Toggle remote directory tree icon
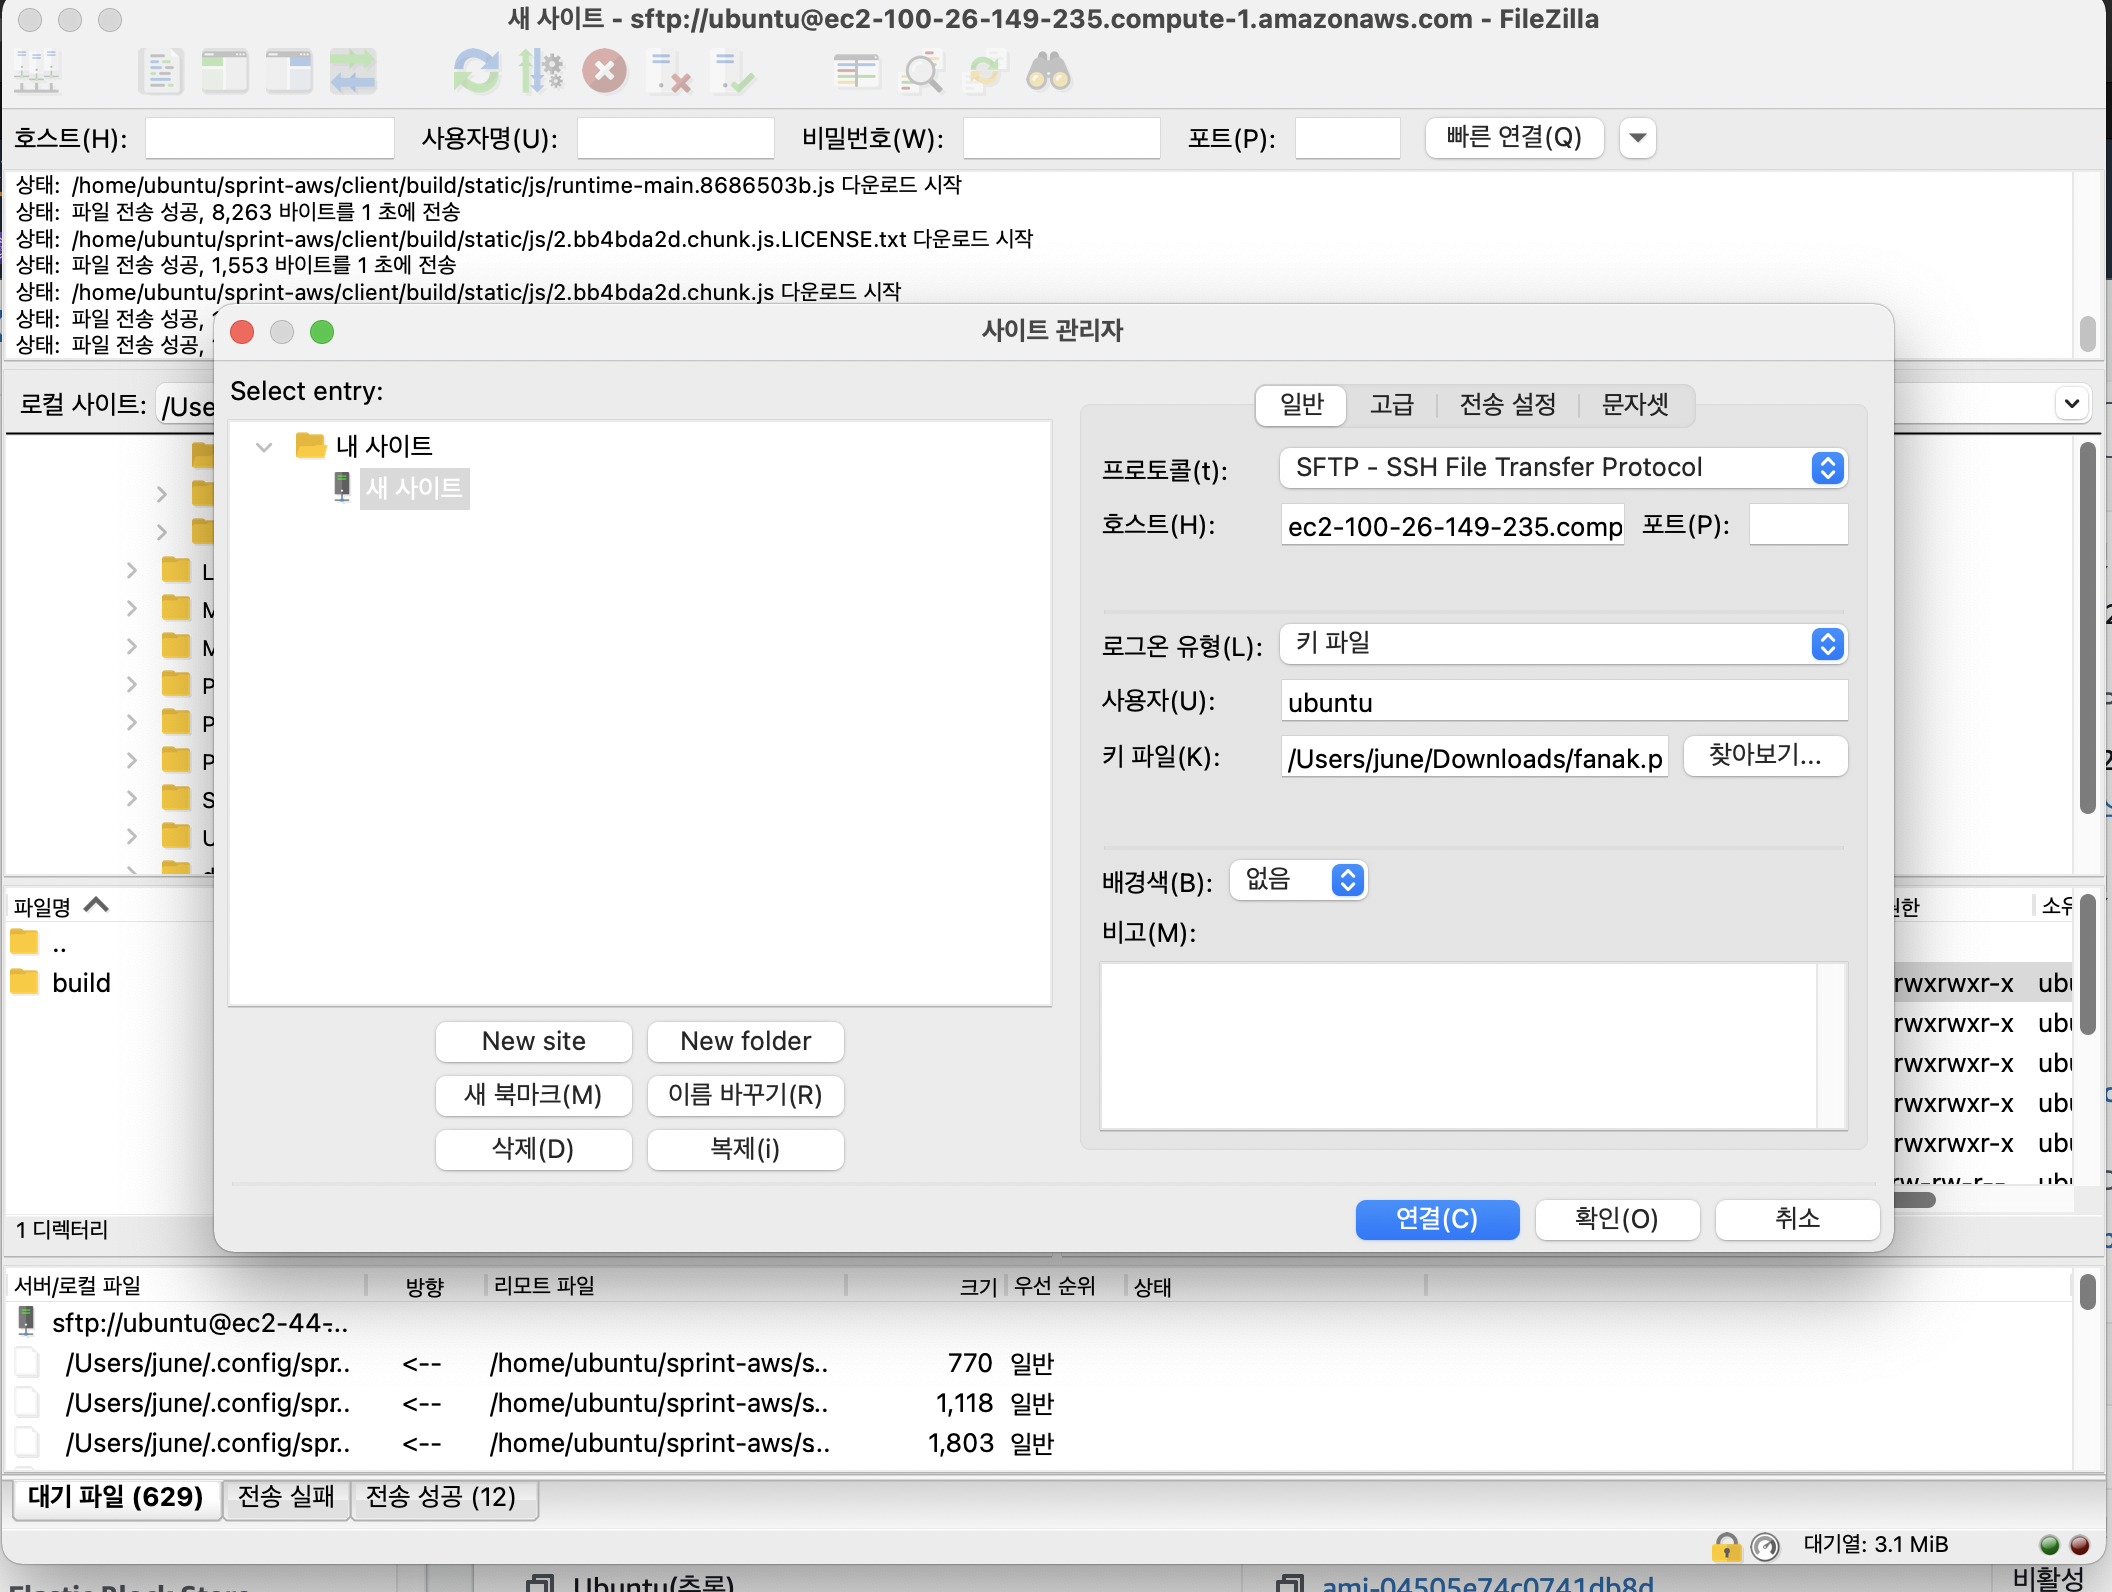Screen dimensions: 2112x1592 [289, 72]
